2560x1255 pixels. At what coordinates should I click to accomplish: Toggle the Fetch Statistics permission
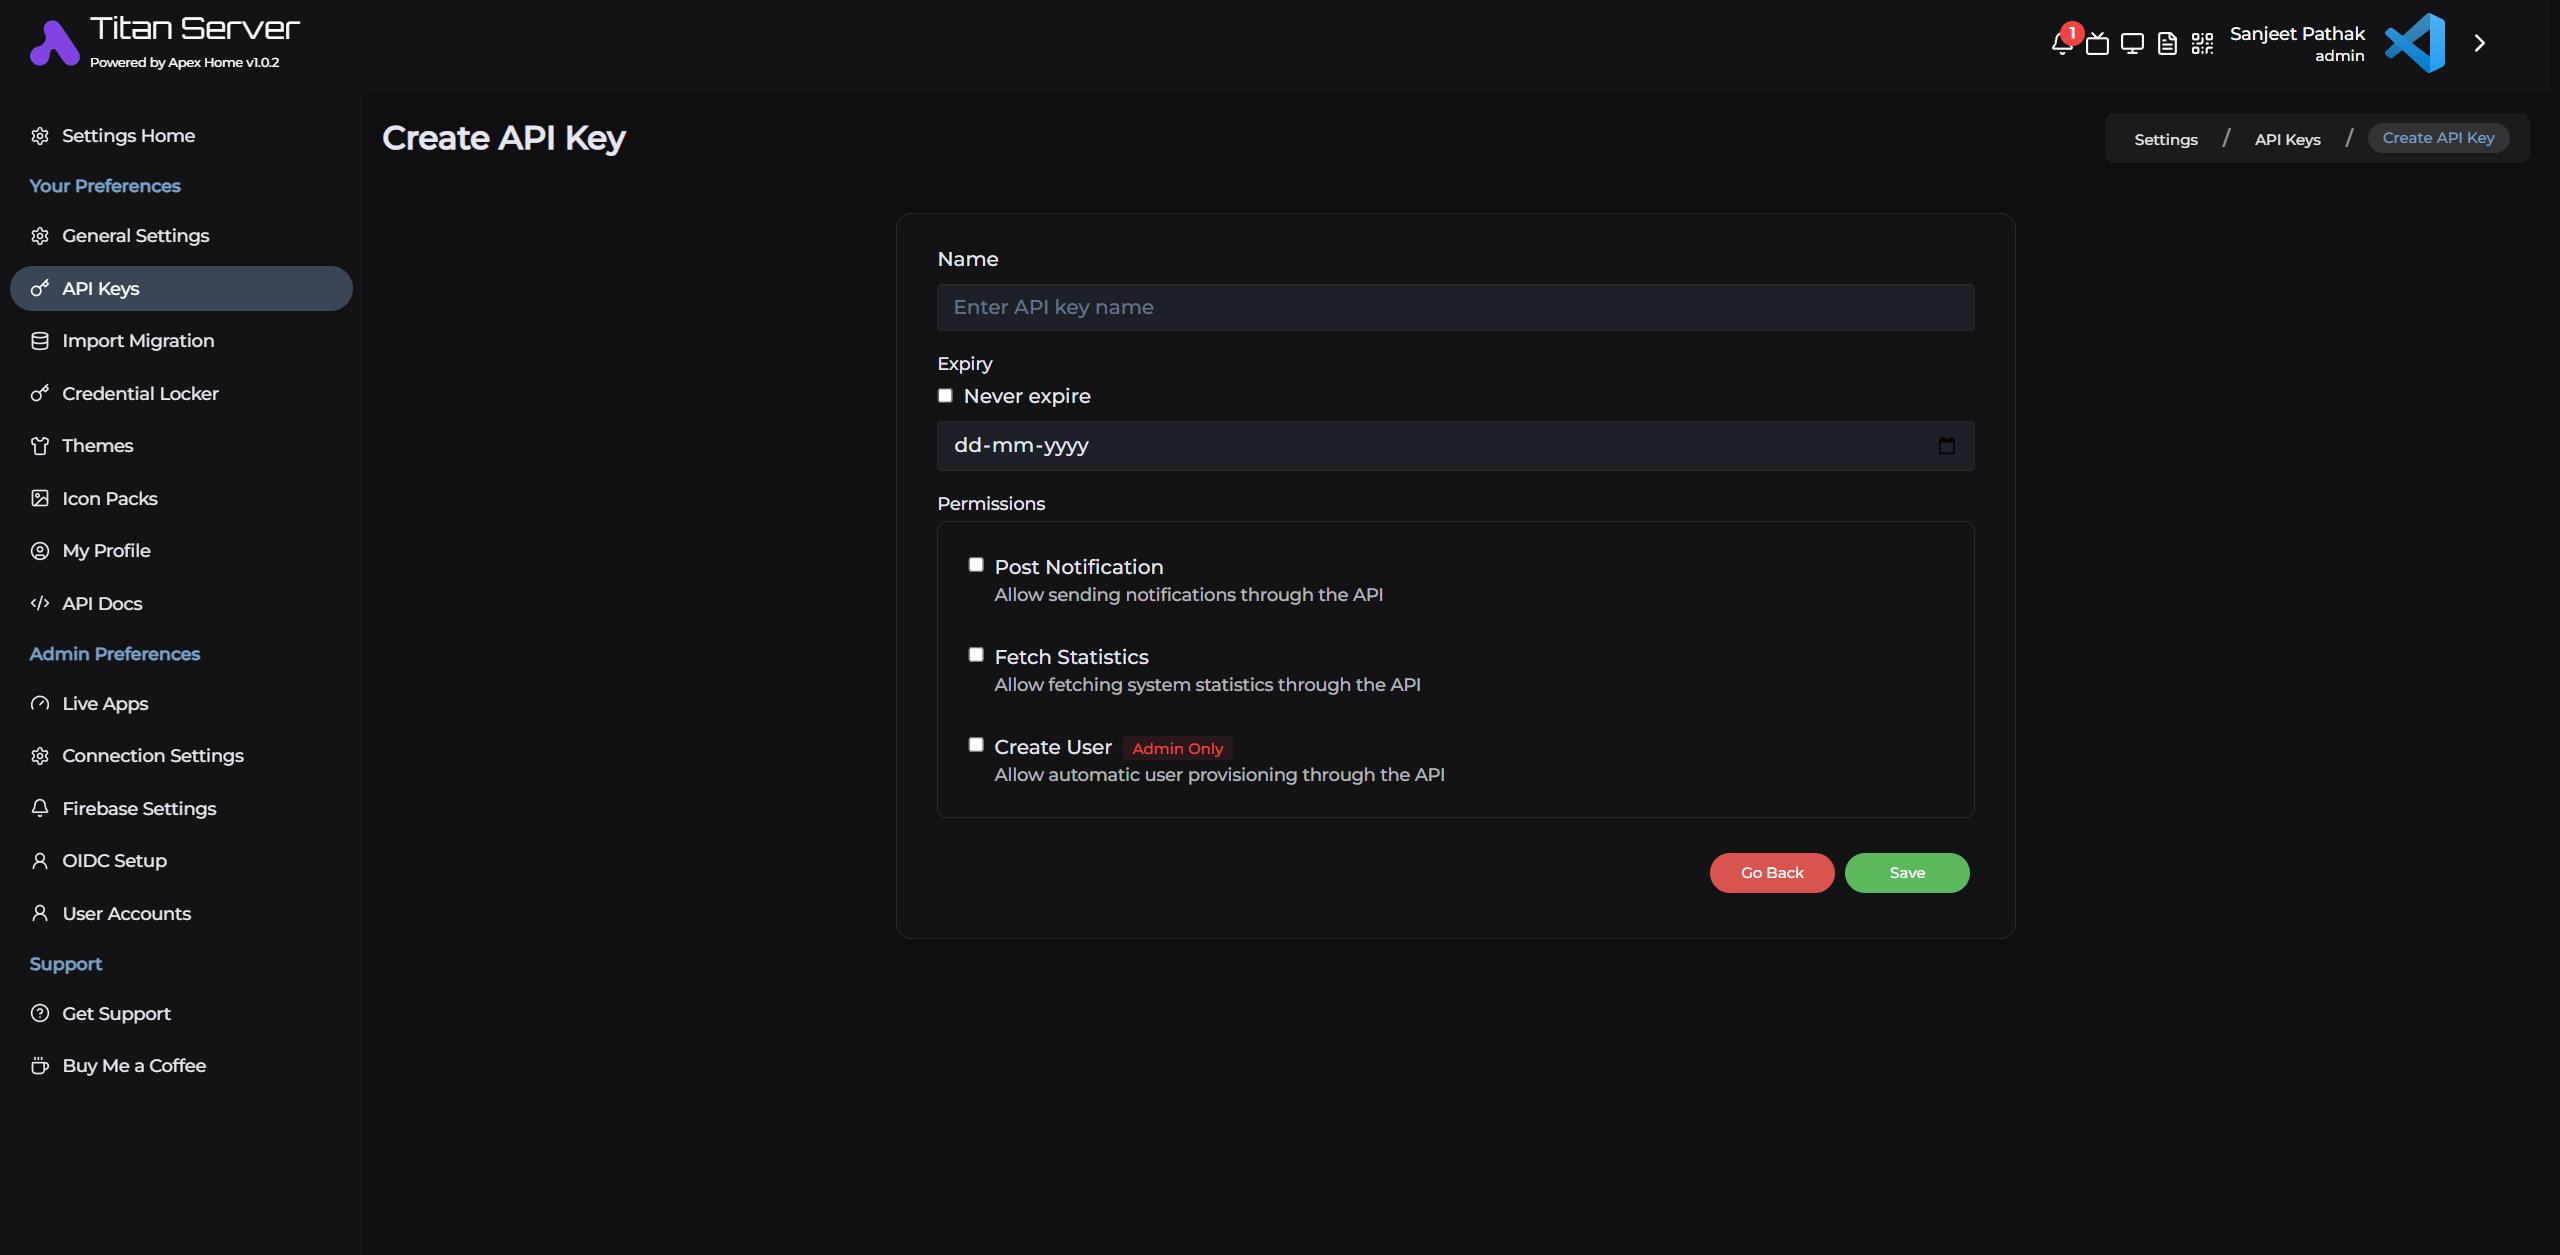(976, 654)
